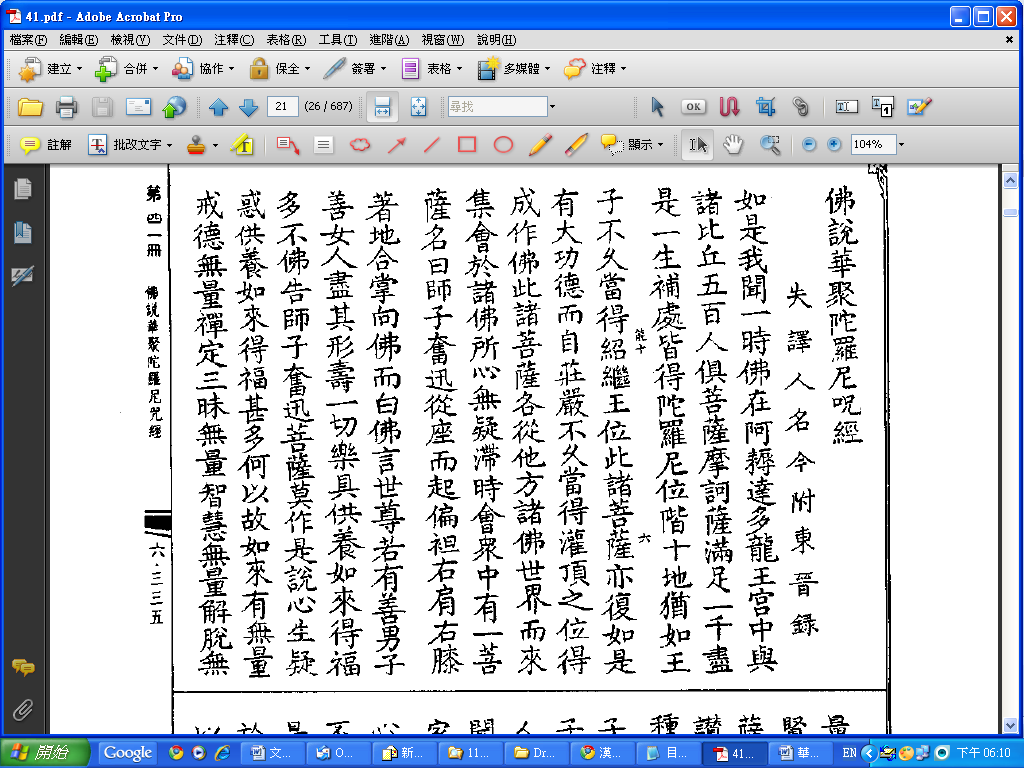The height and width of the screenshot is (768, 1024).
Task: Open the Pages panel in left sidebar
Action: [22, 188]
